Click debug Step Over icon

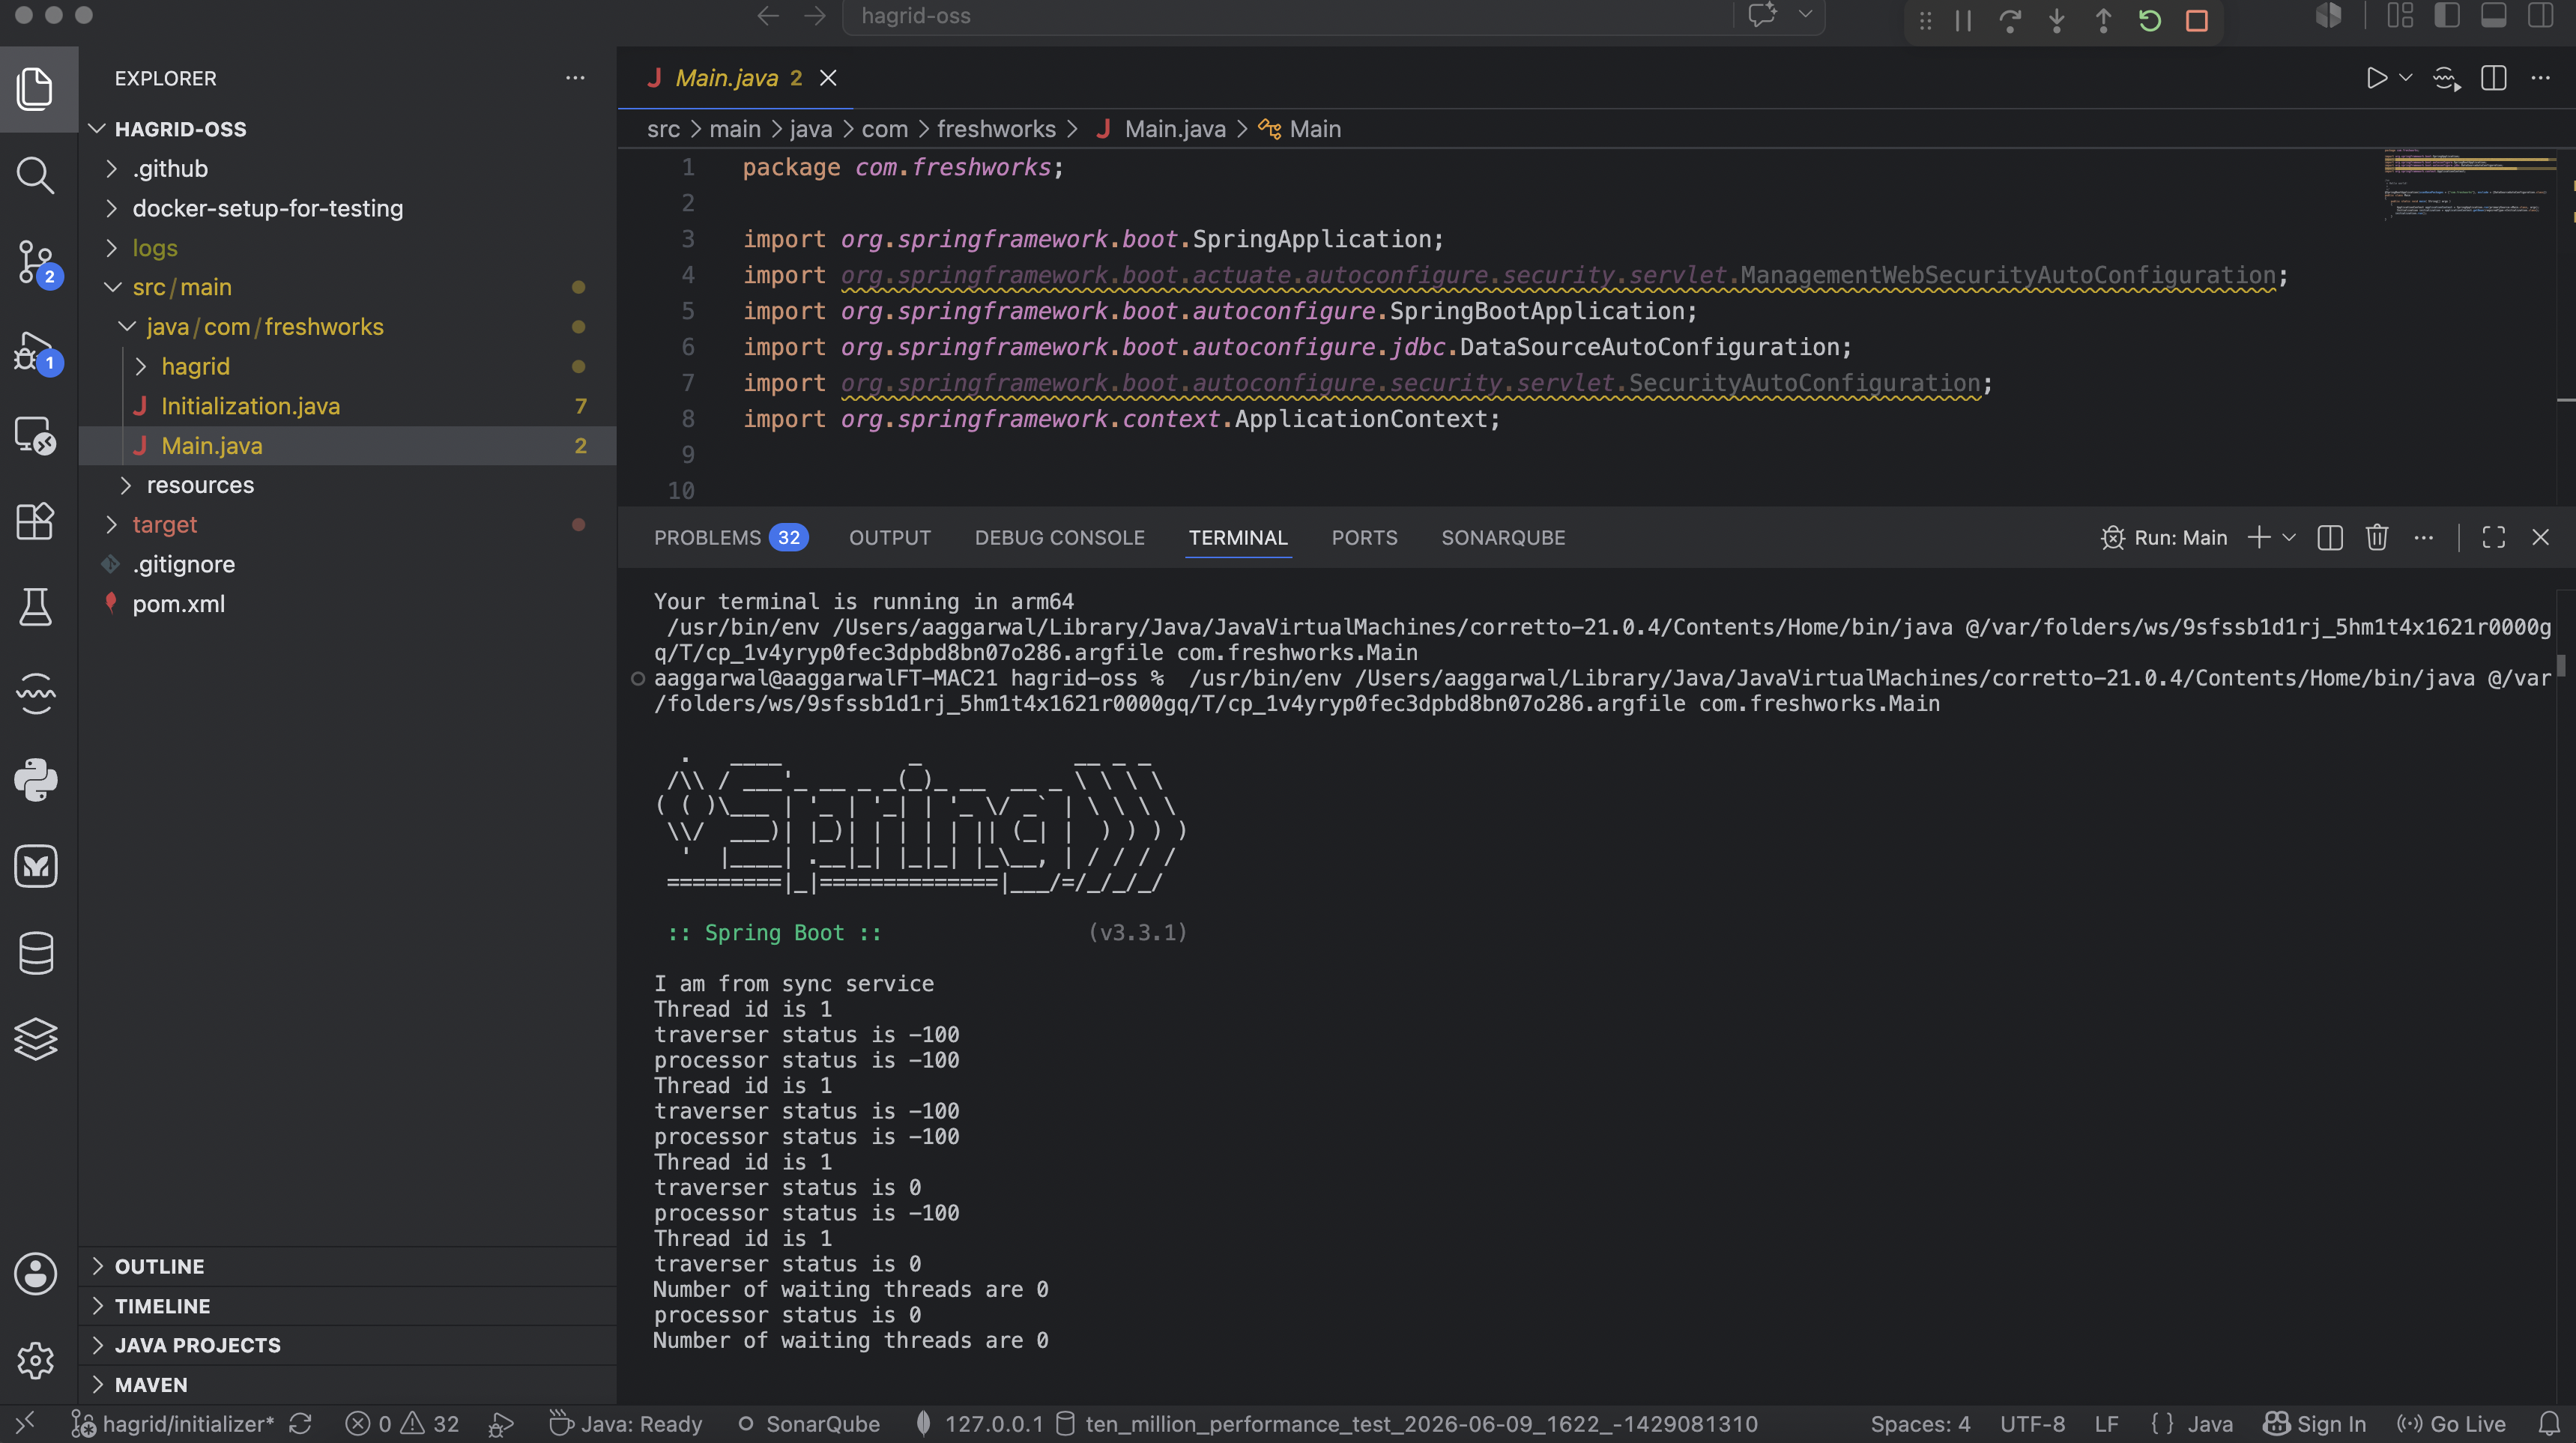tap(2010, 20)
